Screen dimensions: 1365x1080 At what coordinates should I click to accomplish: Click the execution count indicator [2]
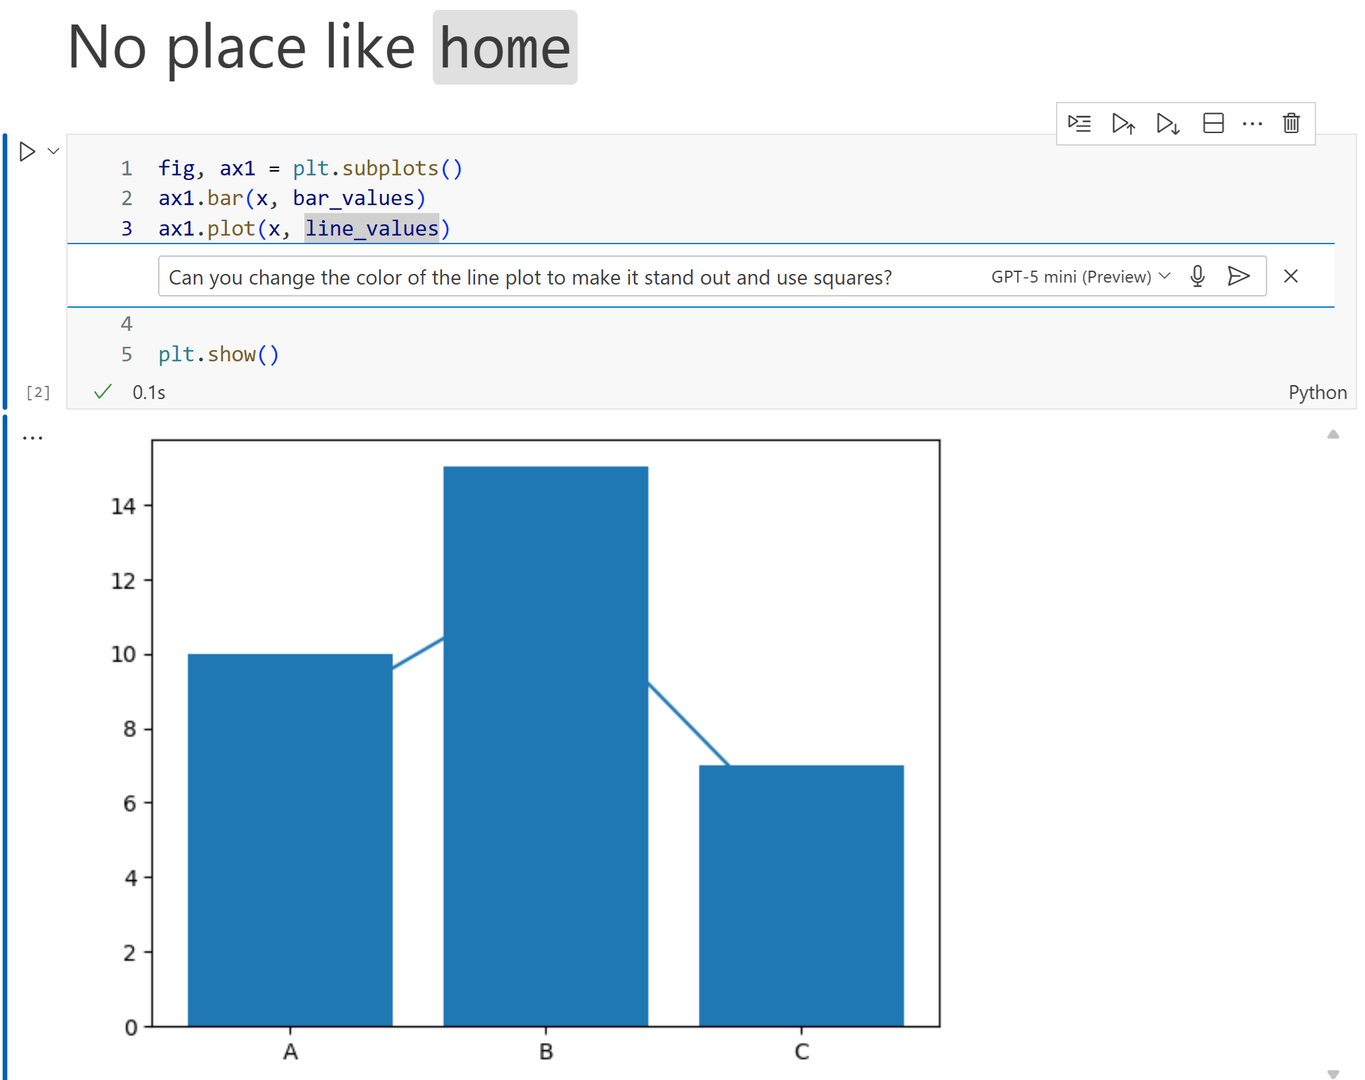coord(37,391)
